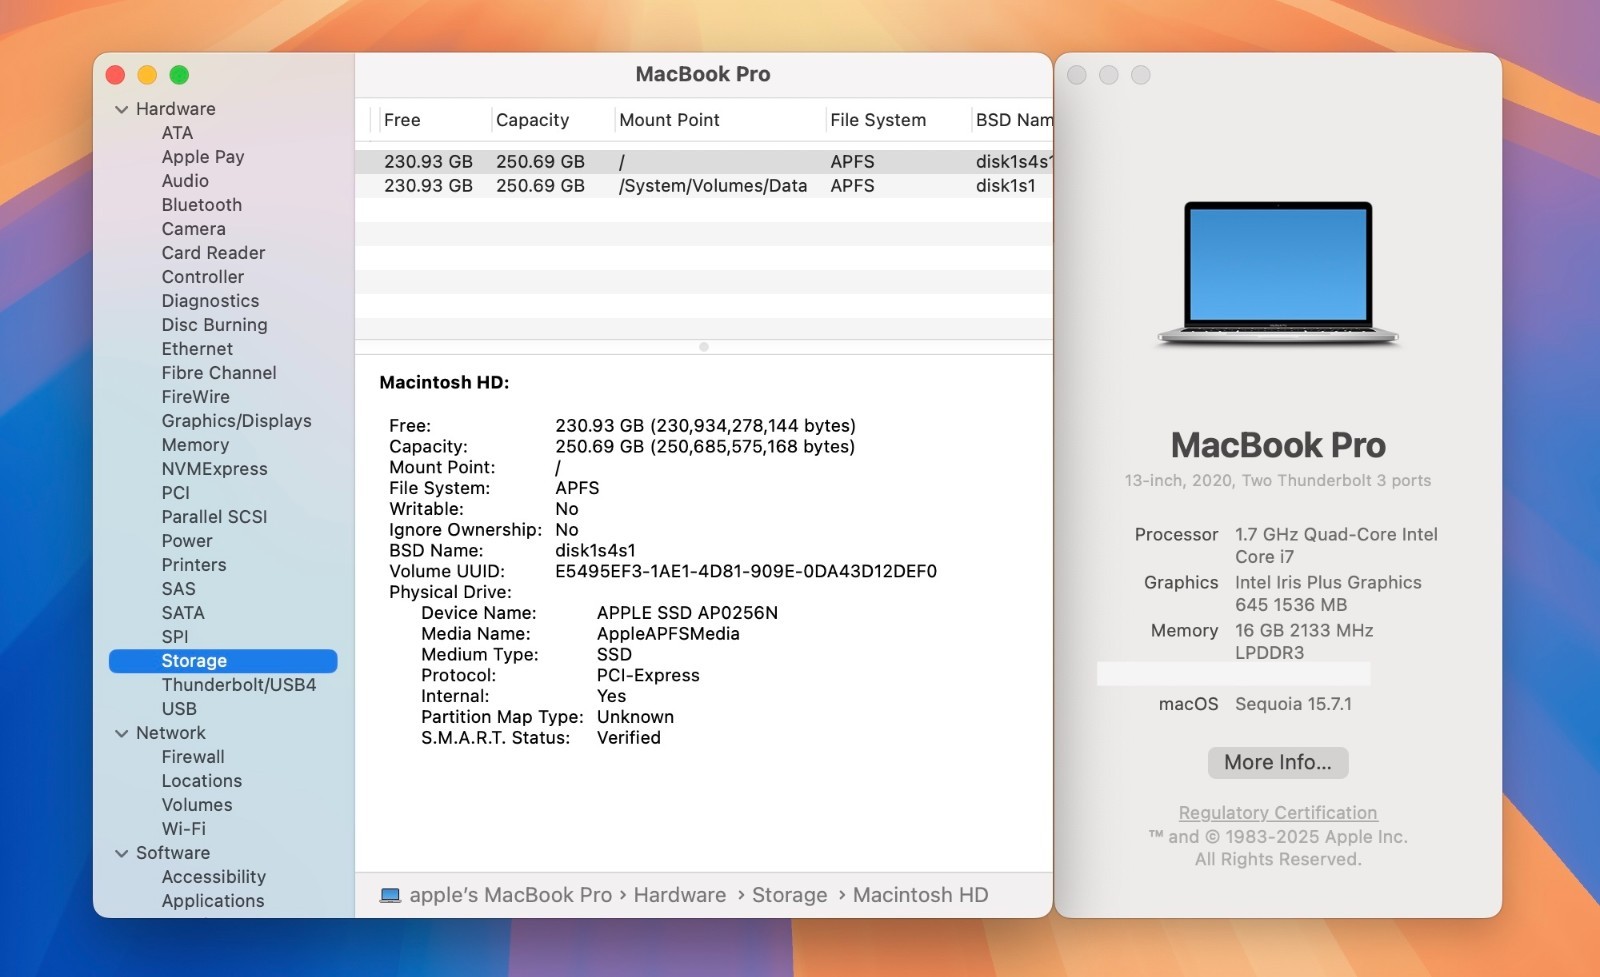Select the Memory item in sidebar
The image size is (1600, 977).
pos(195,445)
